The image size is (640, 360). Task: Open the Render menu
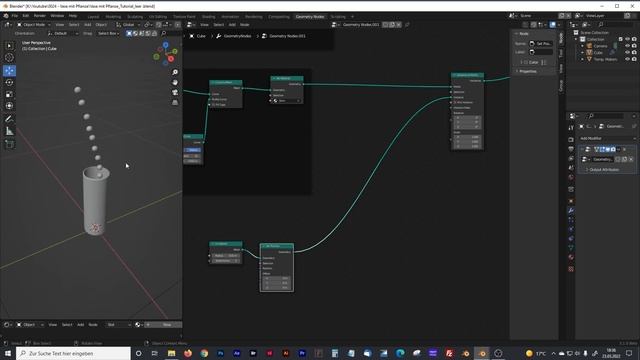coord(40,16)
